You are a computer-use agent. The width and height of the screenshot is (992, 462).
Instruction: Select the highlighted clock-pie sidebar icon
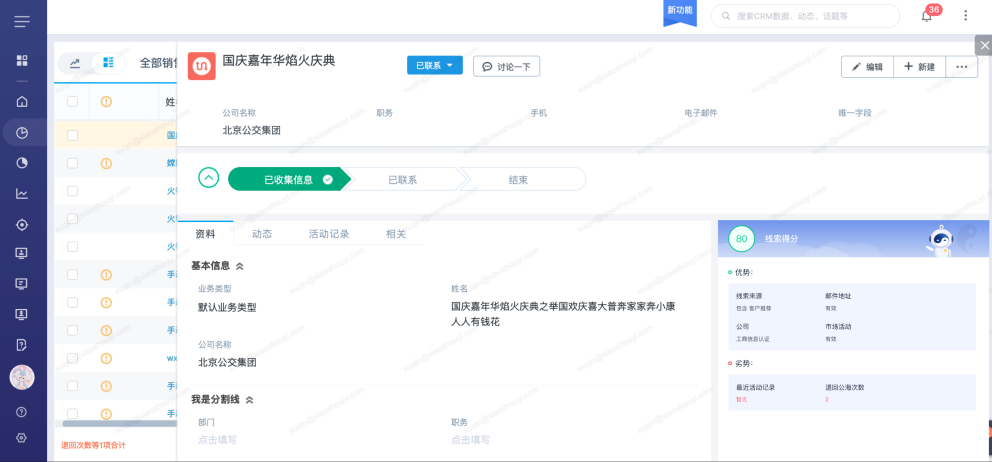22,133
